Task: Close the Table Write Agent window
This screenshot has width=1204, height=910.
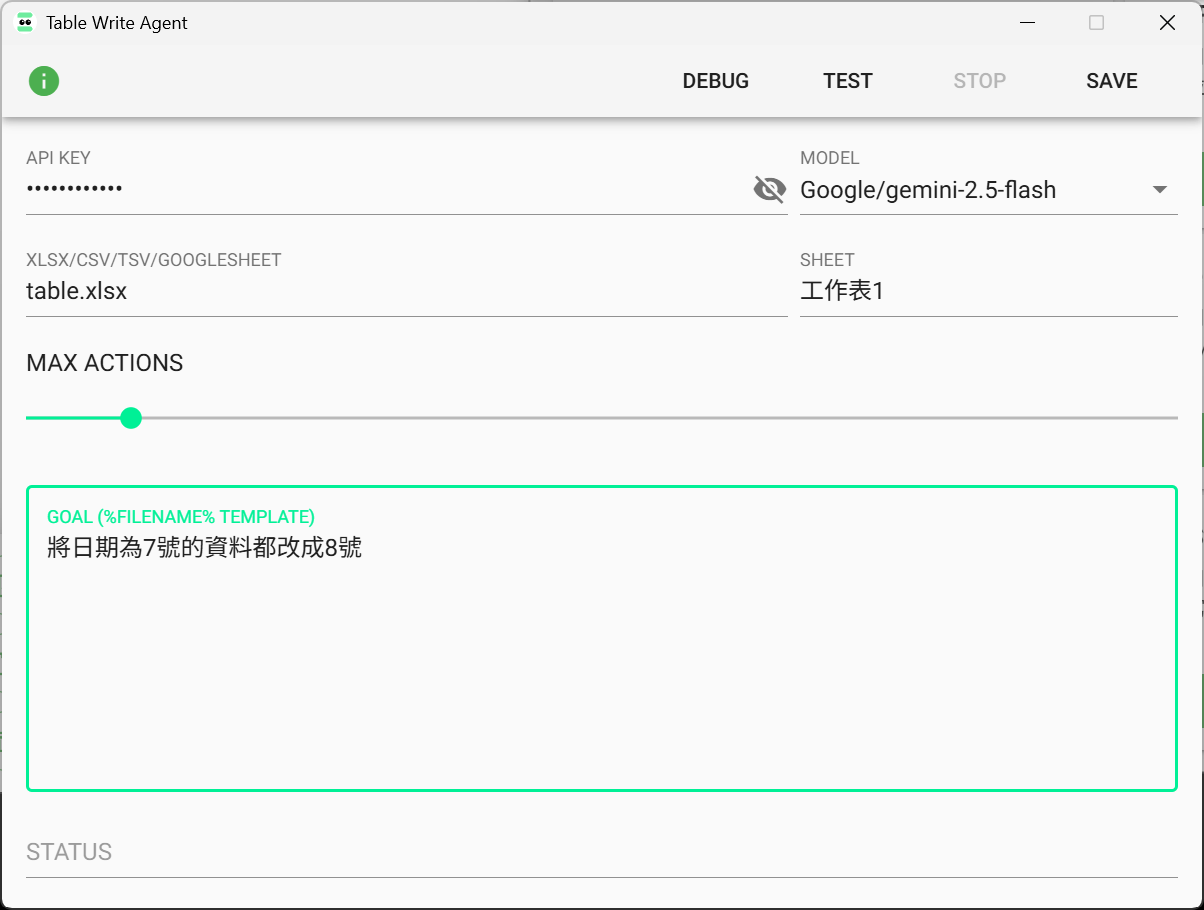Action: click(x=1167, y=23)
